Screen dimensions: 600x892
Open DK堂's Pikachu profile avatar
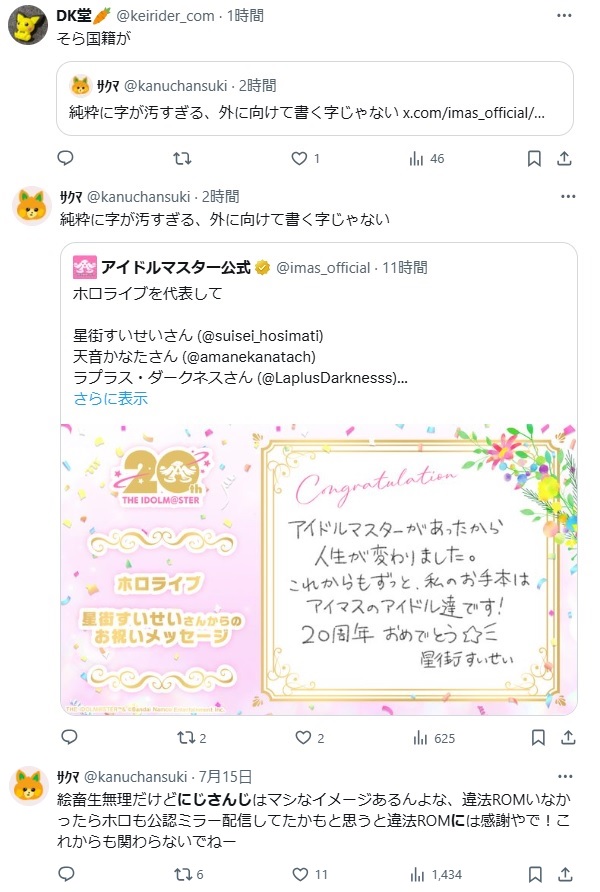click(28, 26)
